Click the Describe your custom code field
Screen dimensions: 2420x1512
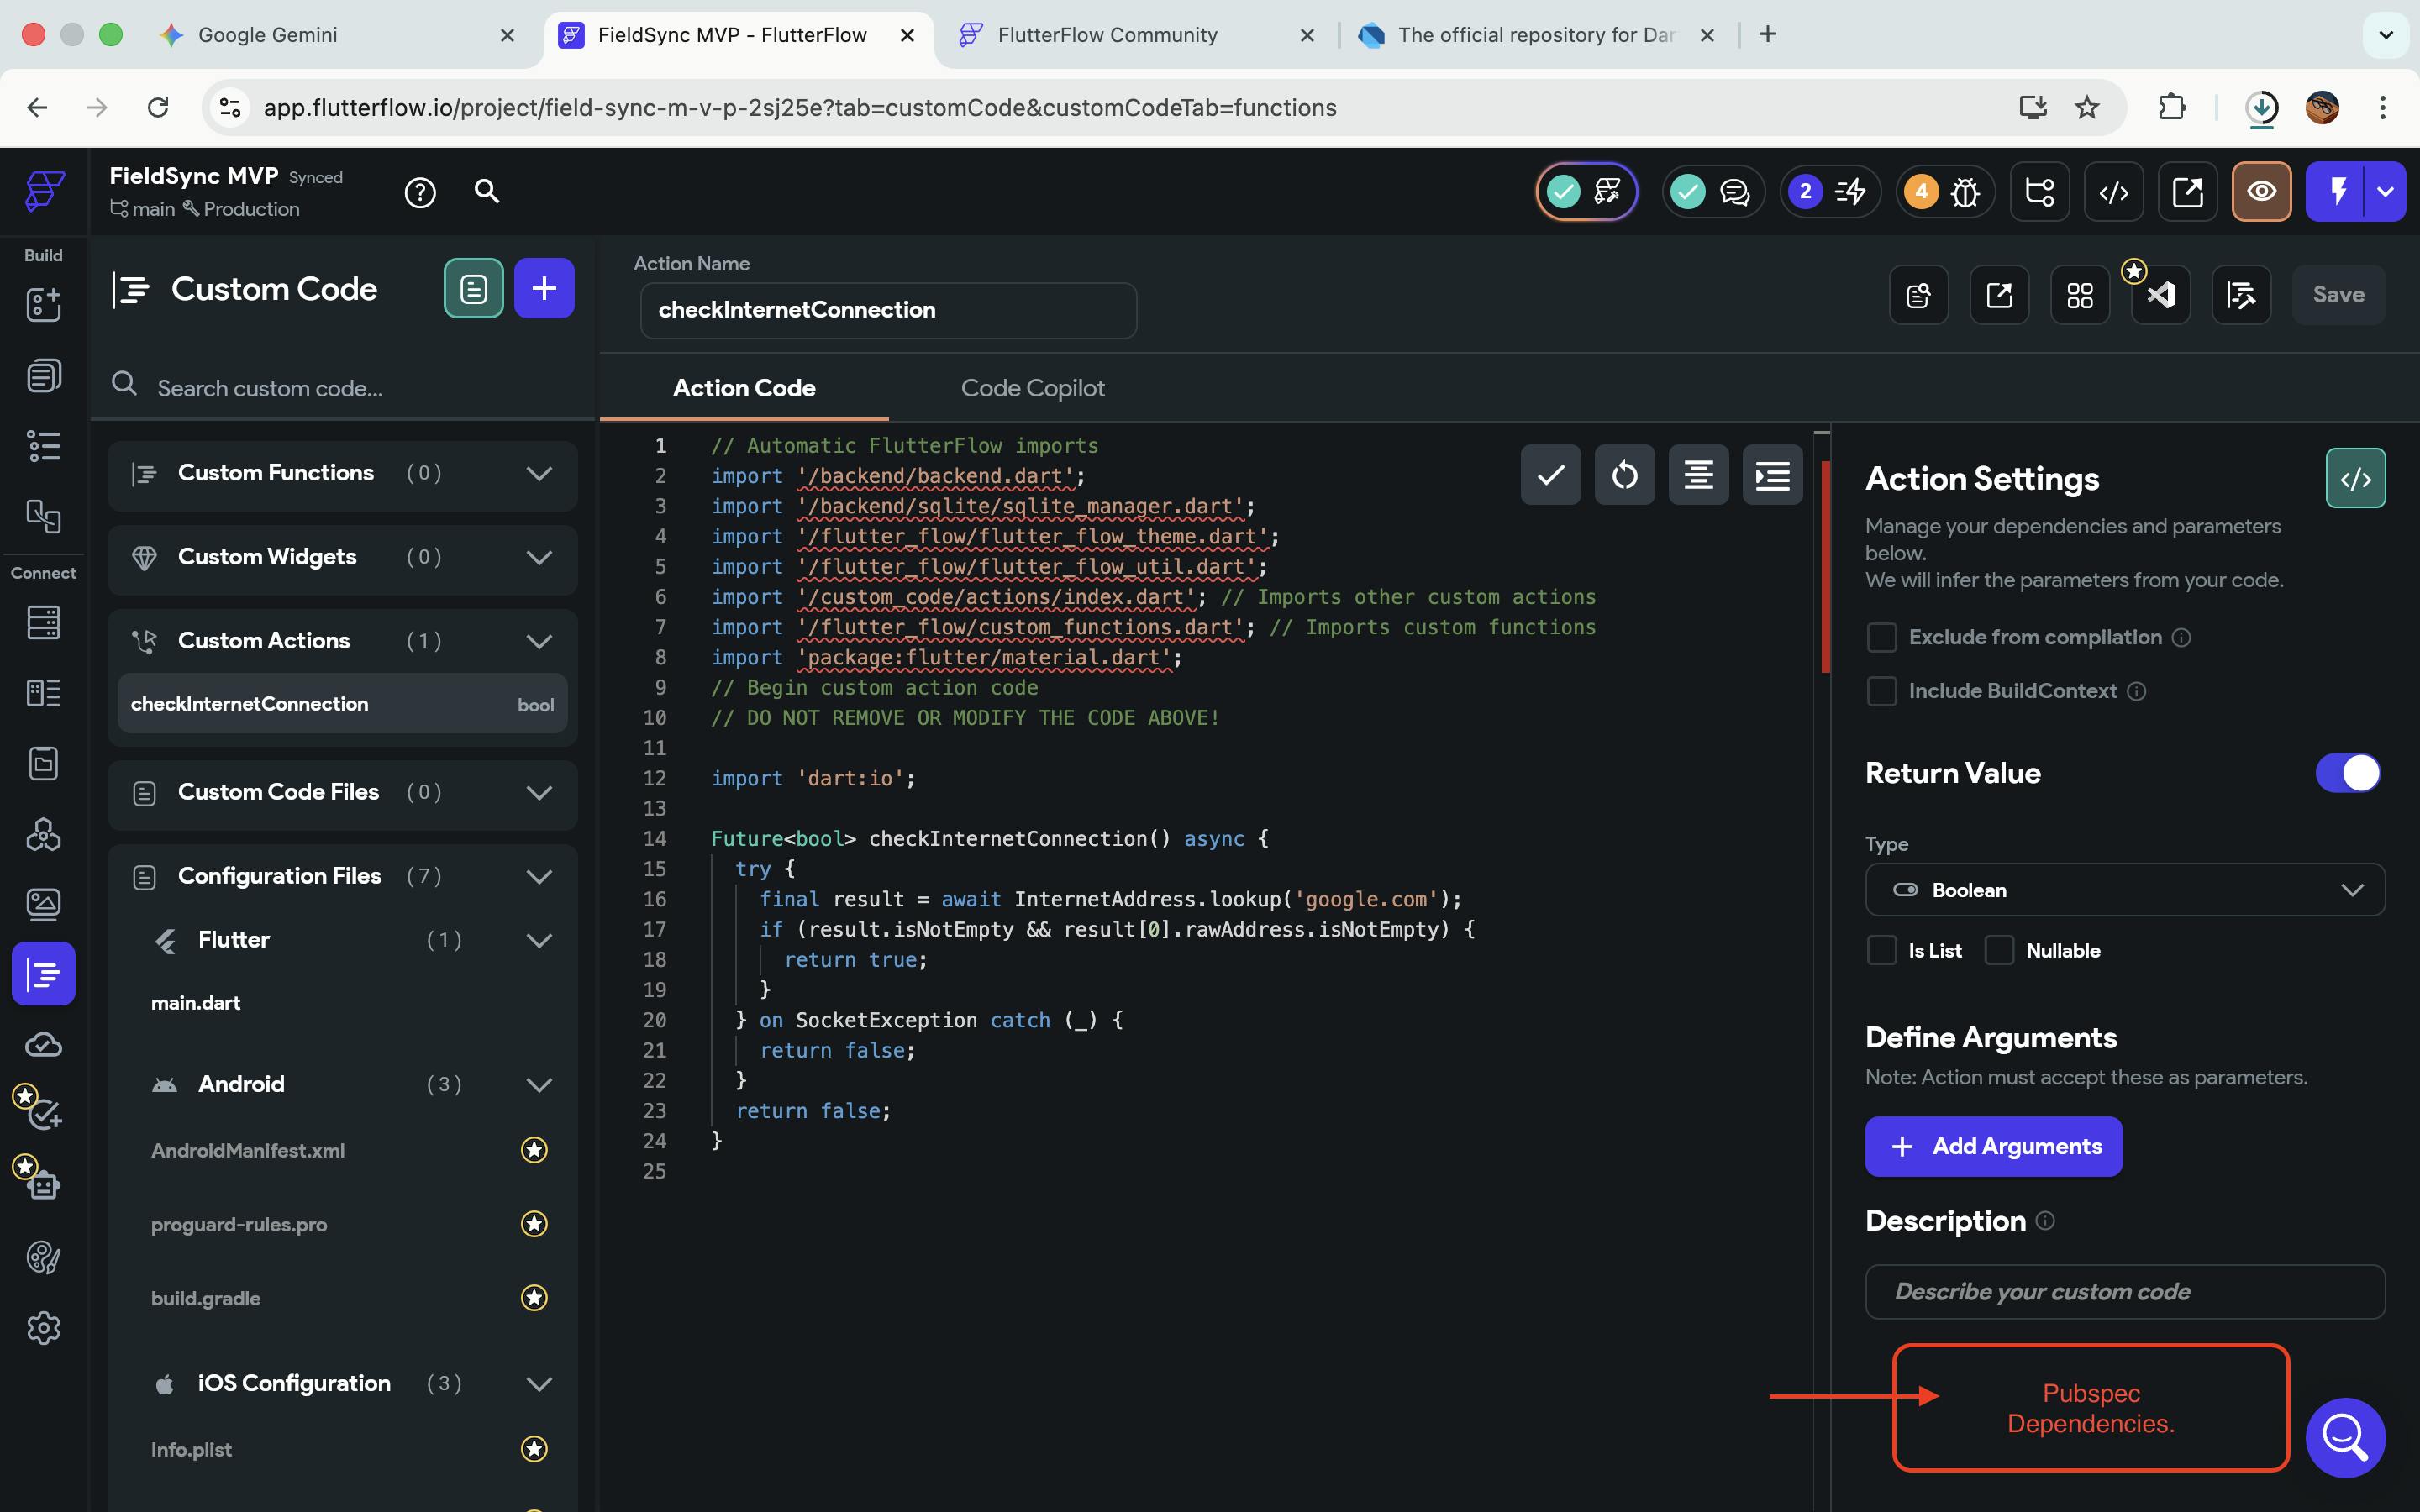point(2124,1292)
